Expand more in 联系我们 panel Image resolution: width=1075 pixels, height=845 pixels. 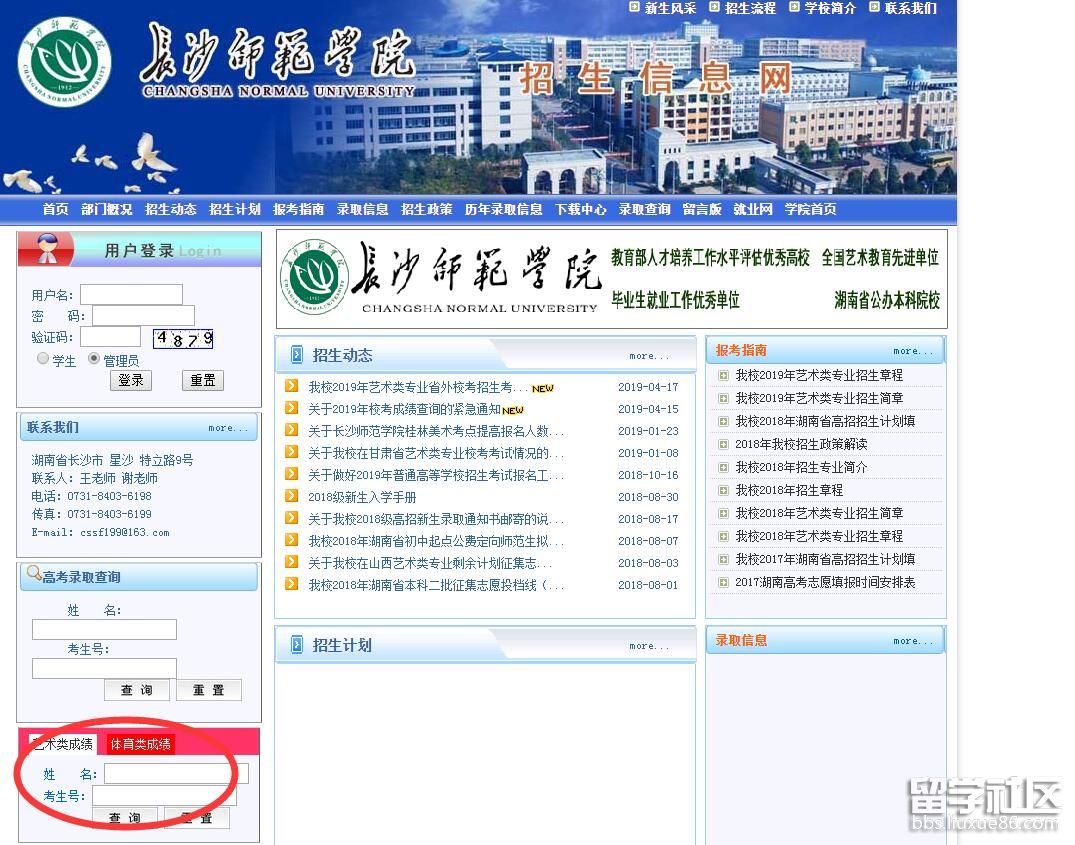(227, 428)
